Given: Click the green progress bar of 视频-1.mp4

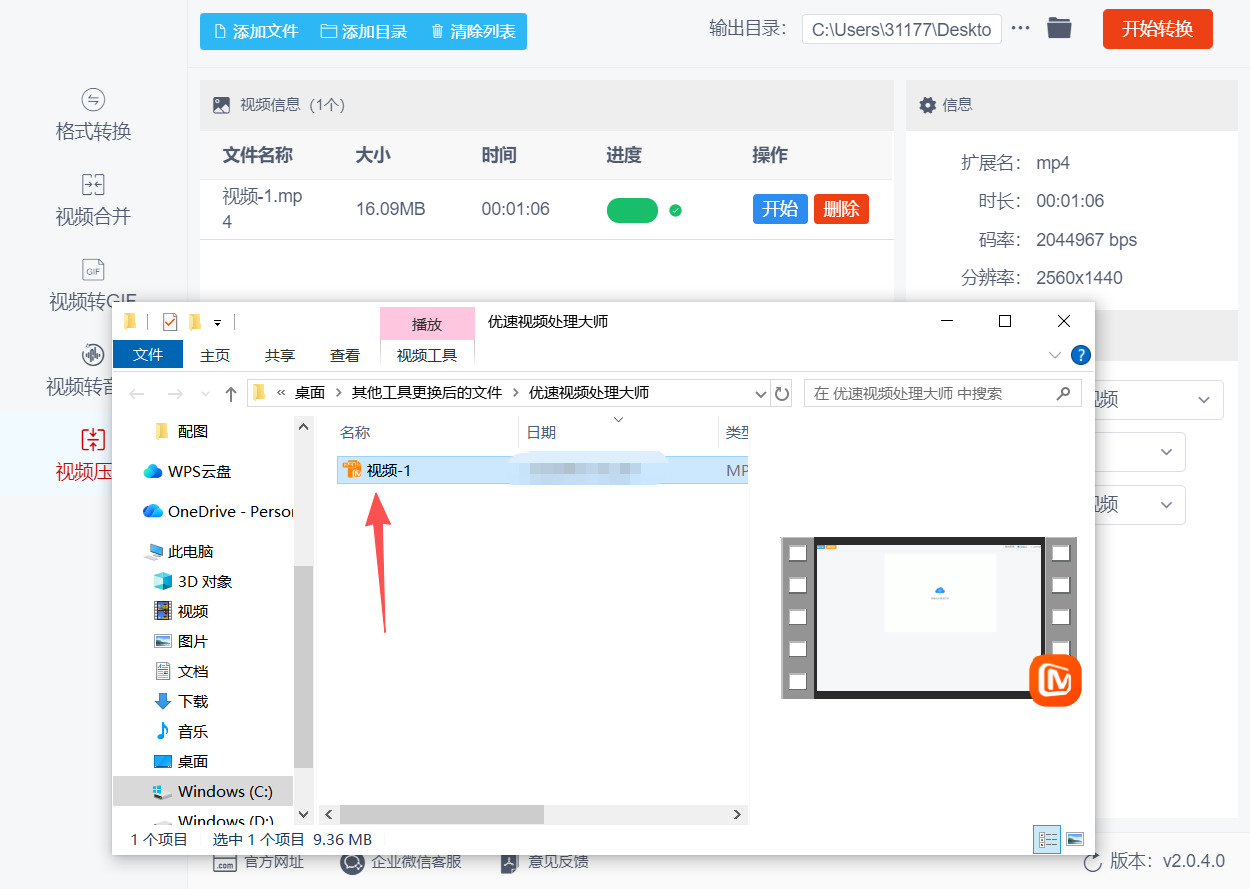Looking at the screenshot, I should point(632,210).
